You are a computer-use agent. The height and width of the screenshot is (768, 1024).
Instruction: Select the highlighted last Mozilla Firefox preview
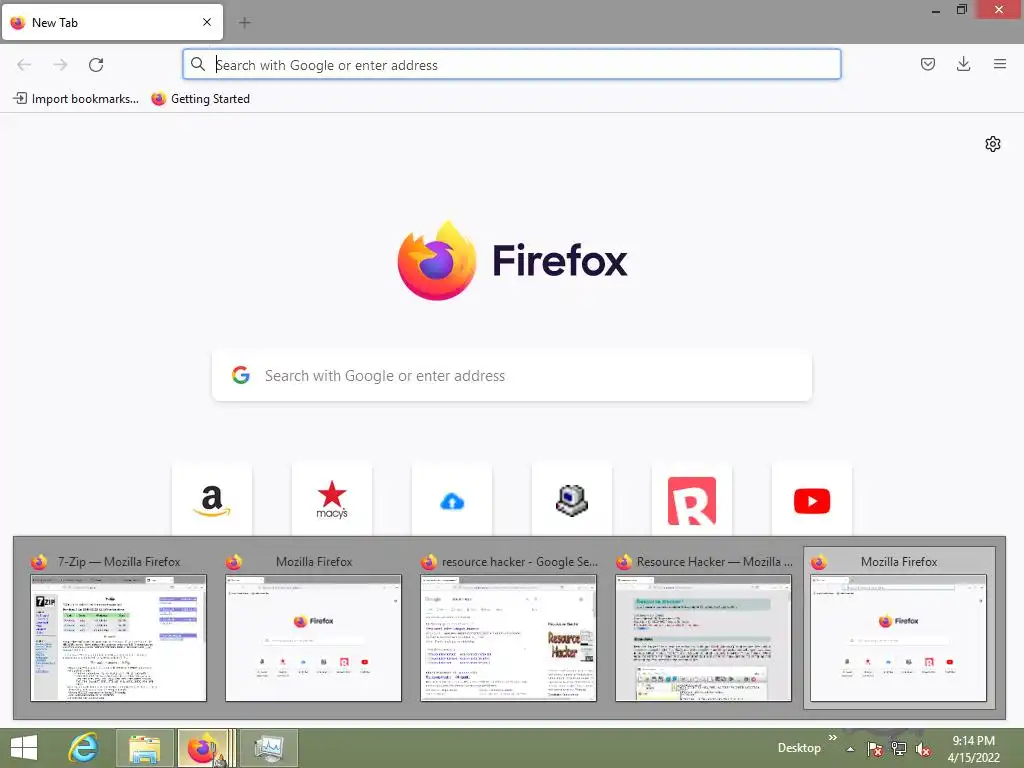click(x=899, y=628)
